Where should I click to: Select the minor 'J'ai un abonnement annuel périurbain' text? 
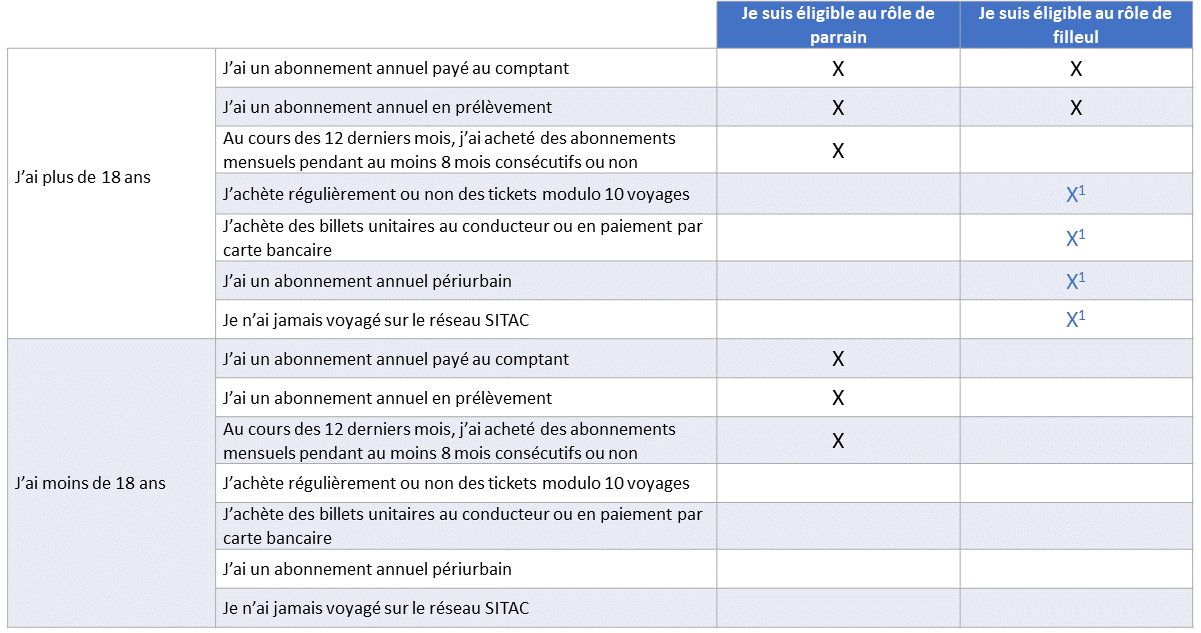tap(367, 569)
